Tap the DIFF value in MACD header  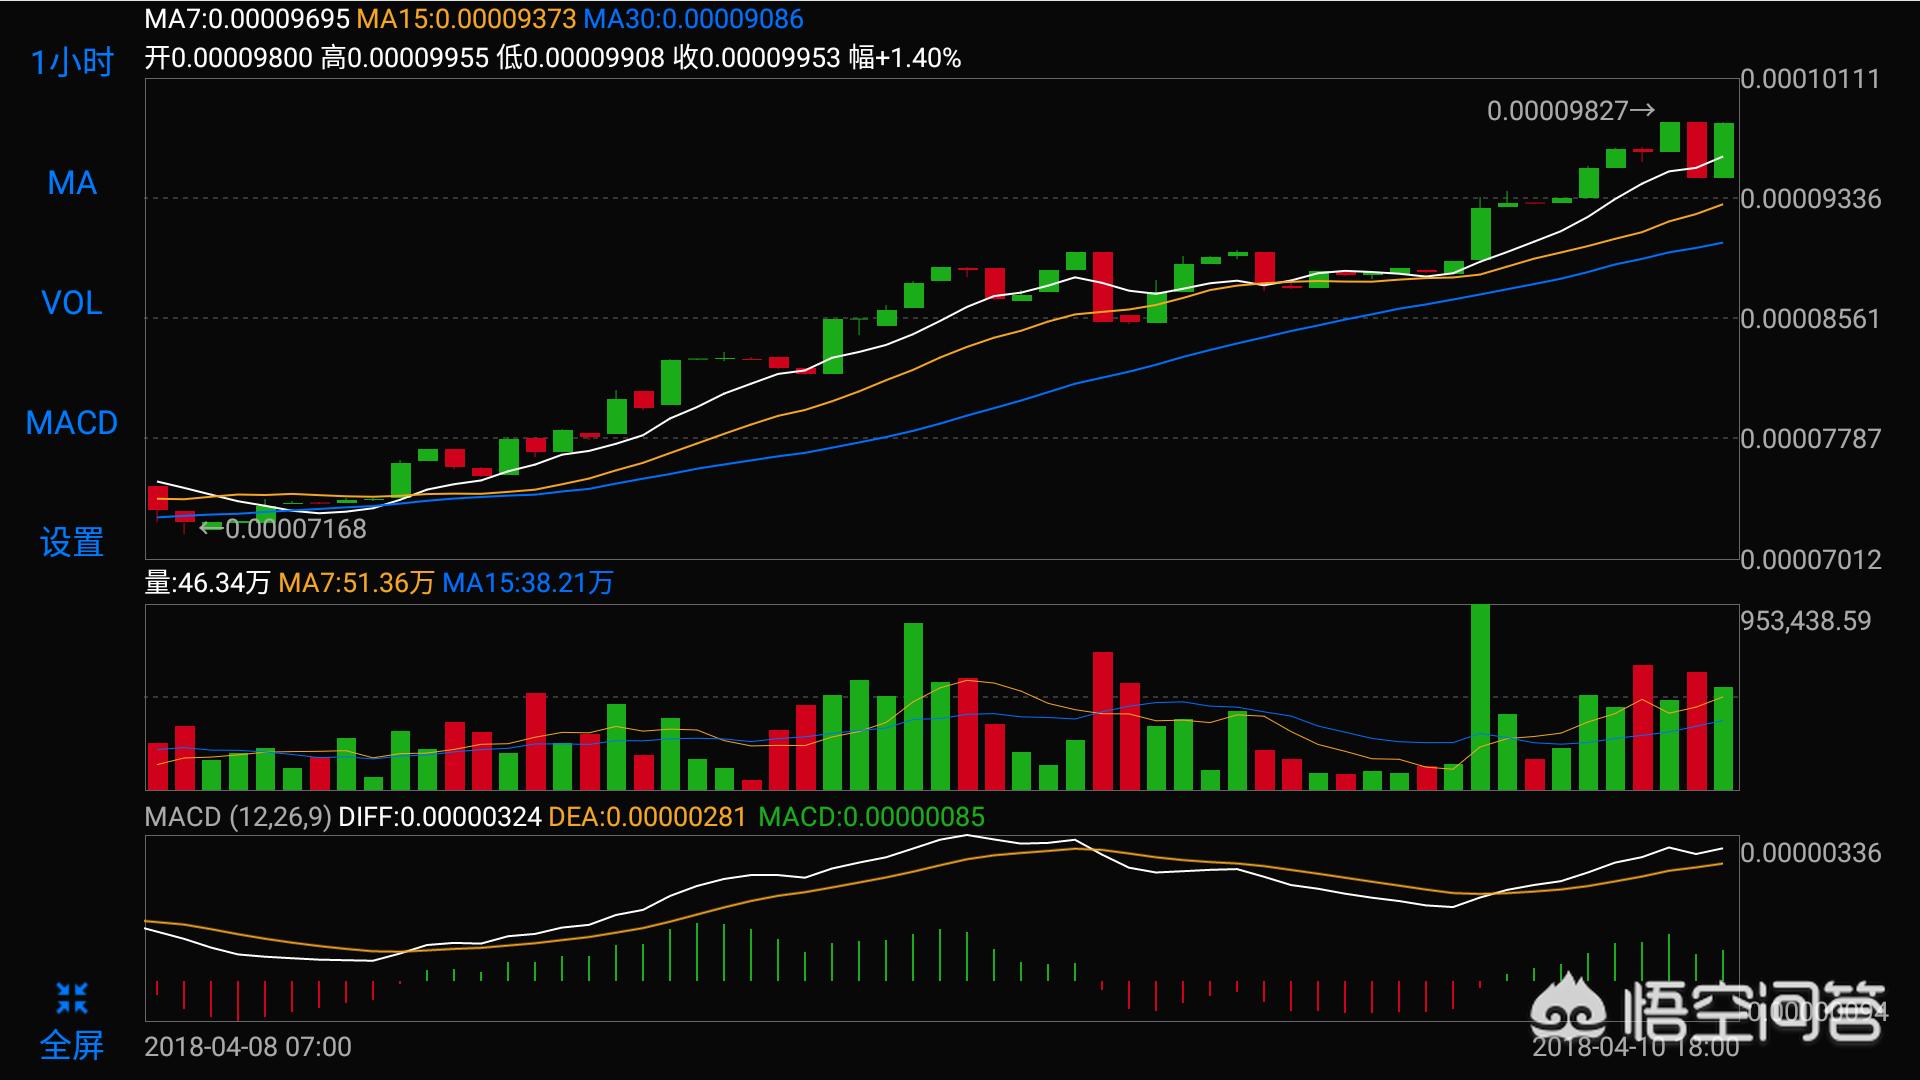click(x=440, y=817)
